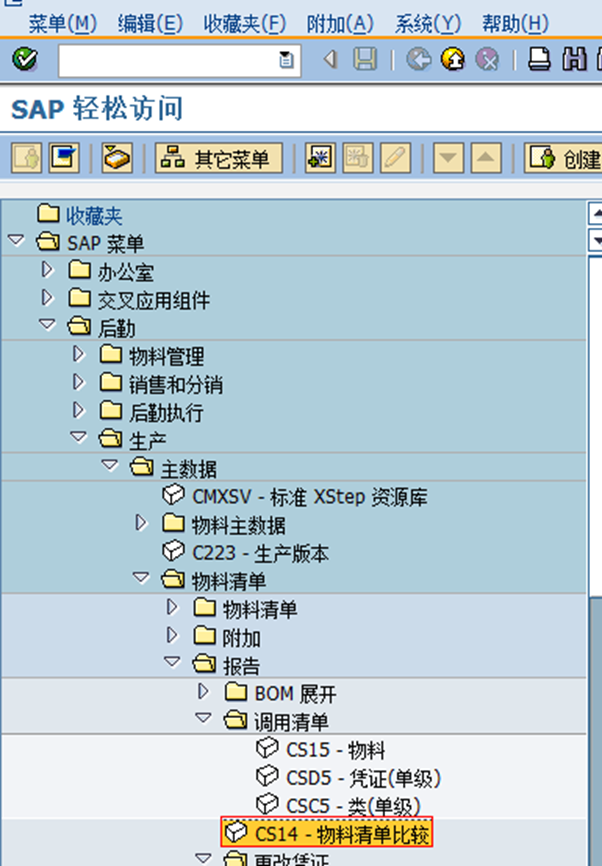This screenshot has height=866, width=602.
Task: Click the yellow Exit arrow icon
Action: click(x=452, y=59)
